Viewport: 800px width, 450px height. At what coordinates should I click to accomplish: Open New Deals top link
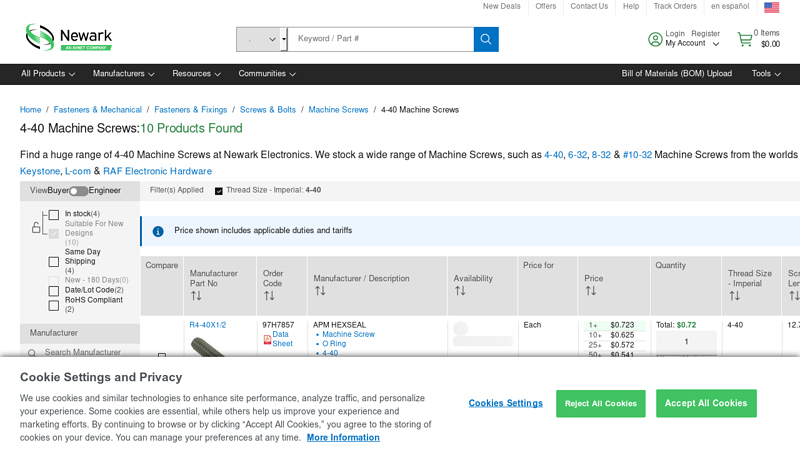point(501,6)
